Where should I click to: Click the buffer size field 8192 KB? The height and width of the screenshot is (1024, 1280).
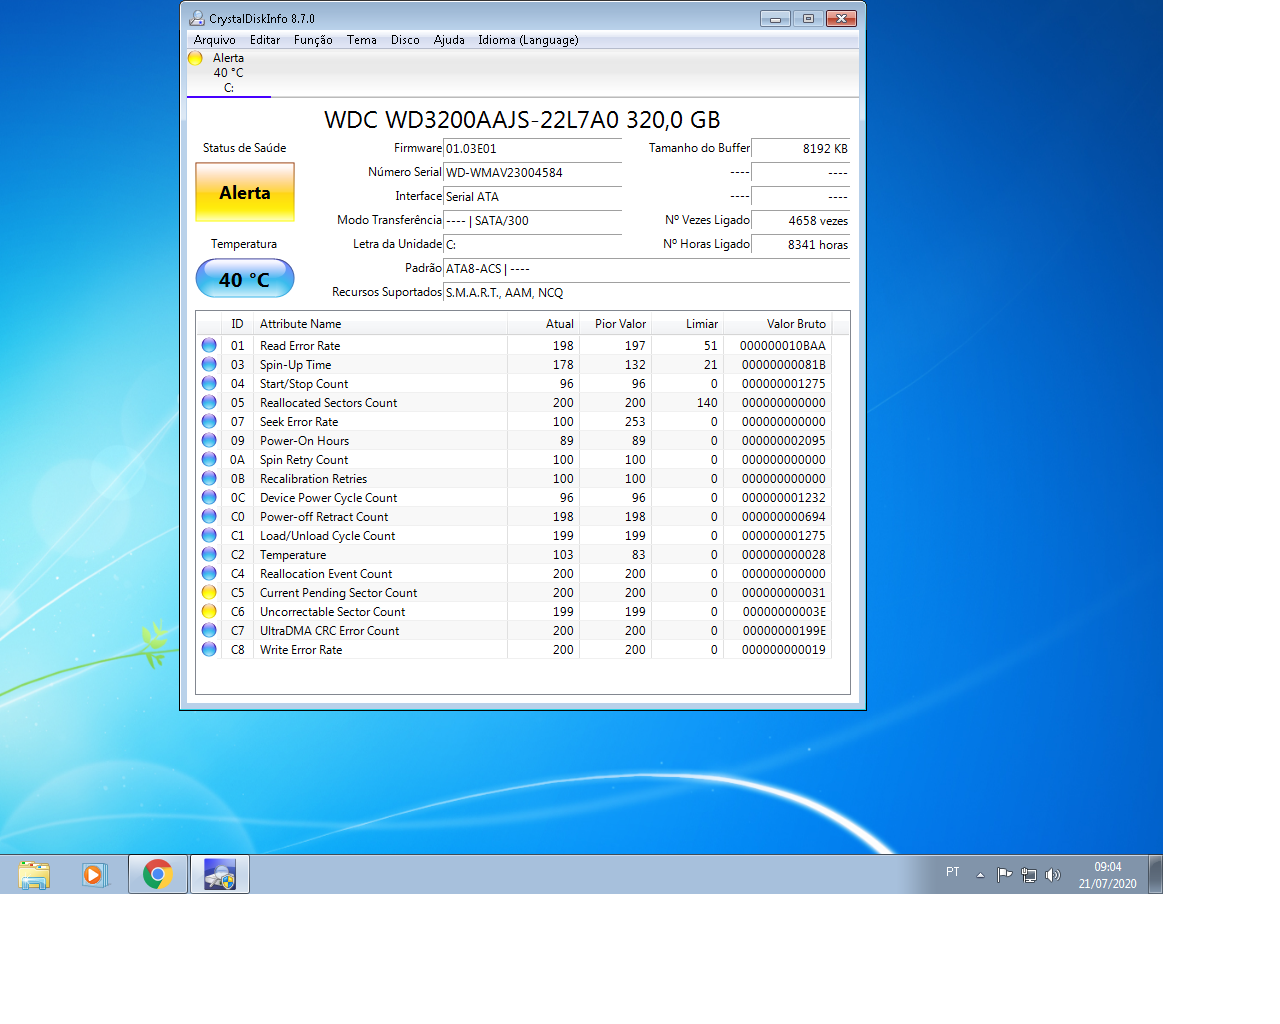[800, 148]
